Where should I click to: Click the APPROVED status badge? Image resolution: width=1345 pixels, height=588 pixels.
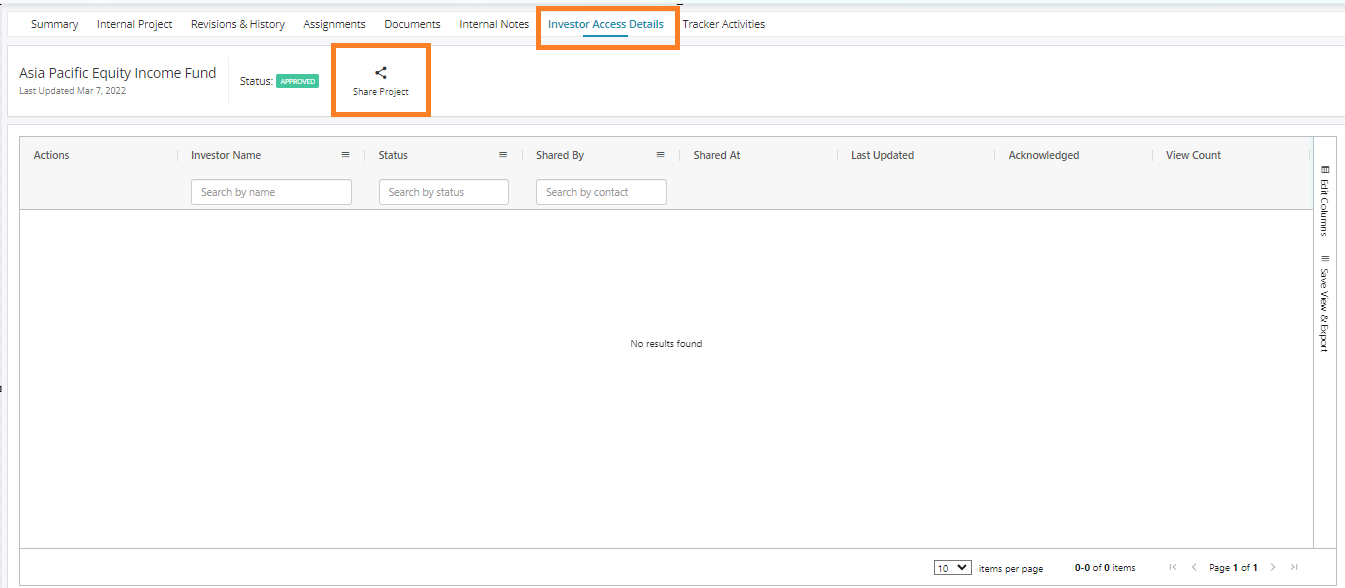point(297,81)
